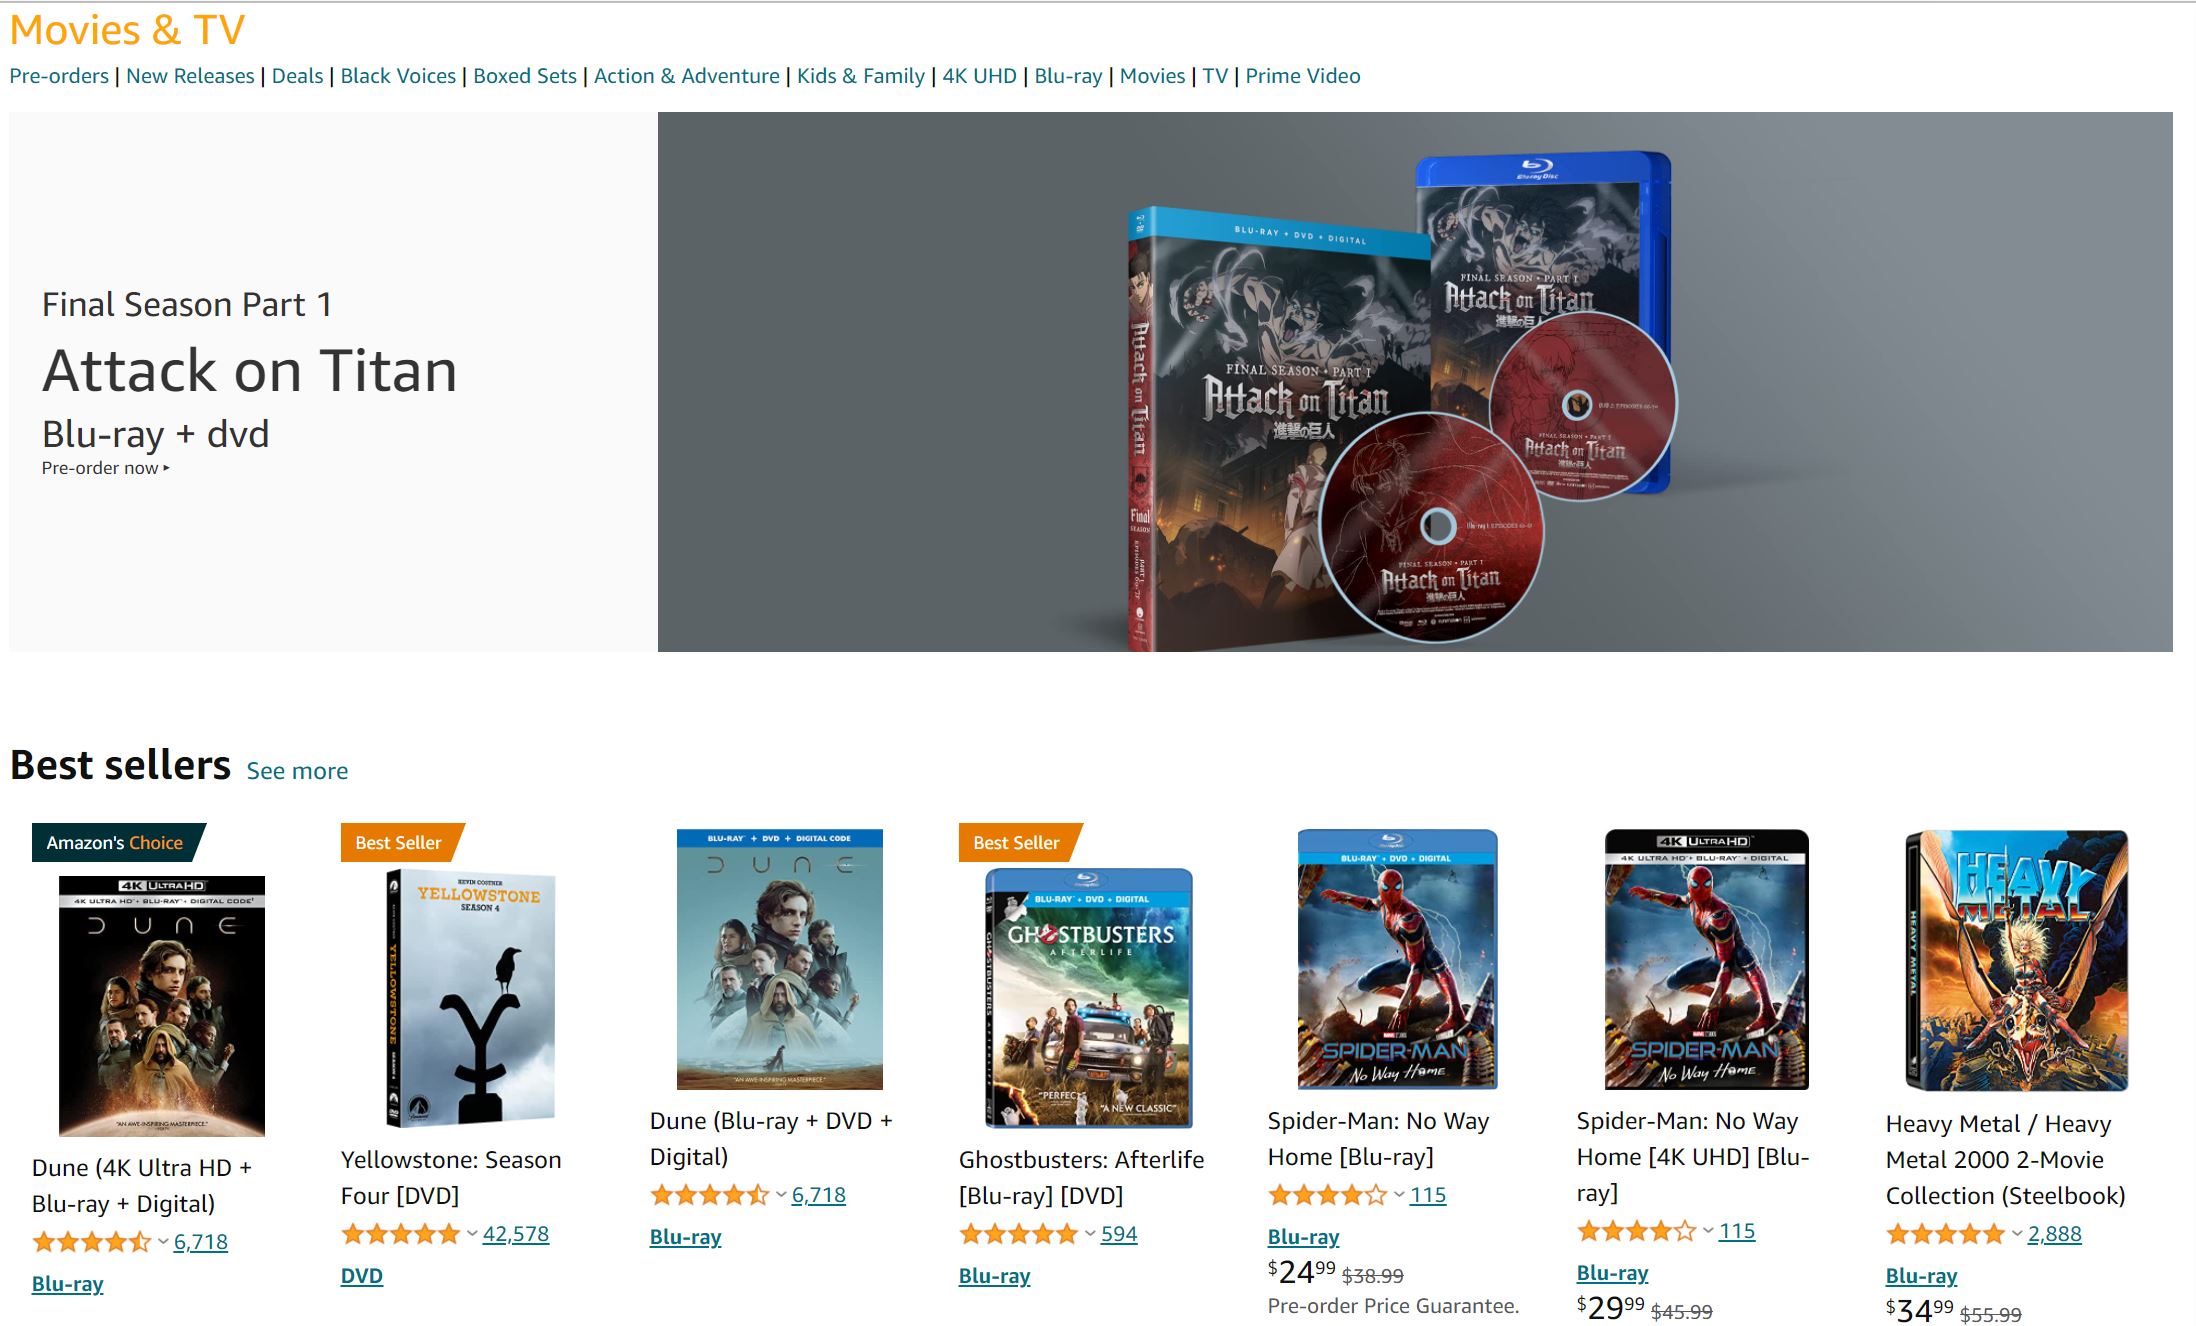2196x1326 pixels.
Task: Select the DVD format link under Yellowstone
Action: [362, 1276]
